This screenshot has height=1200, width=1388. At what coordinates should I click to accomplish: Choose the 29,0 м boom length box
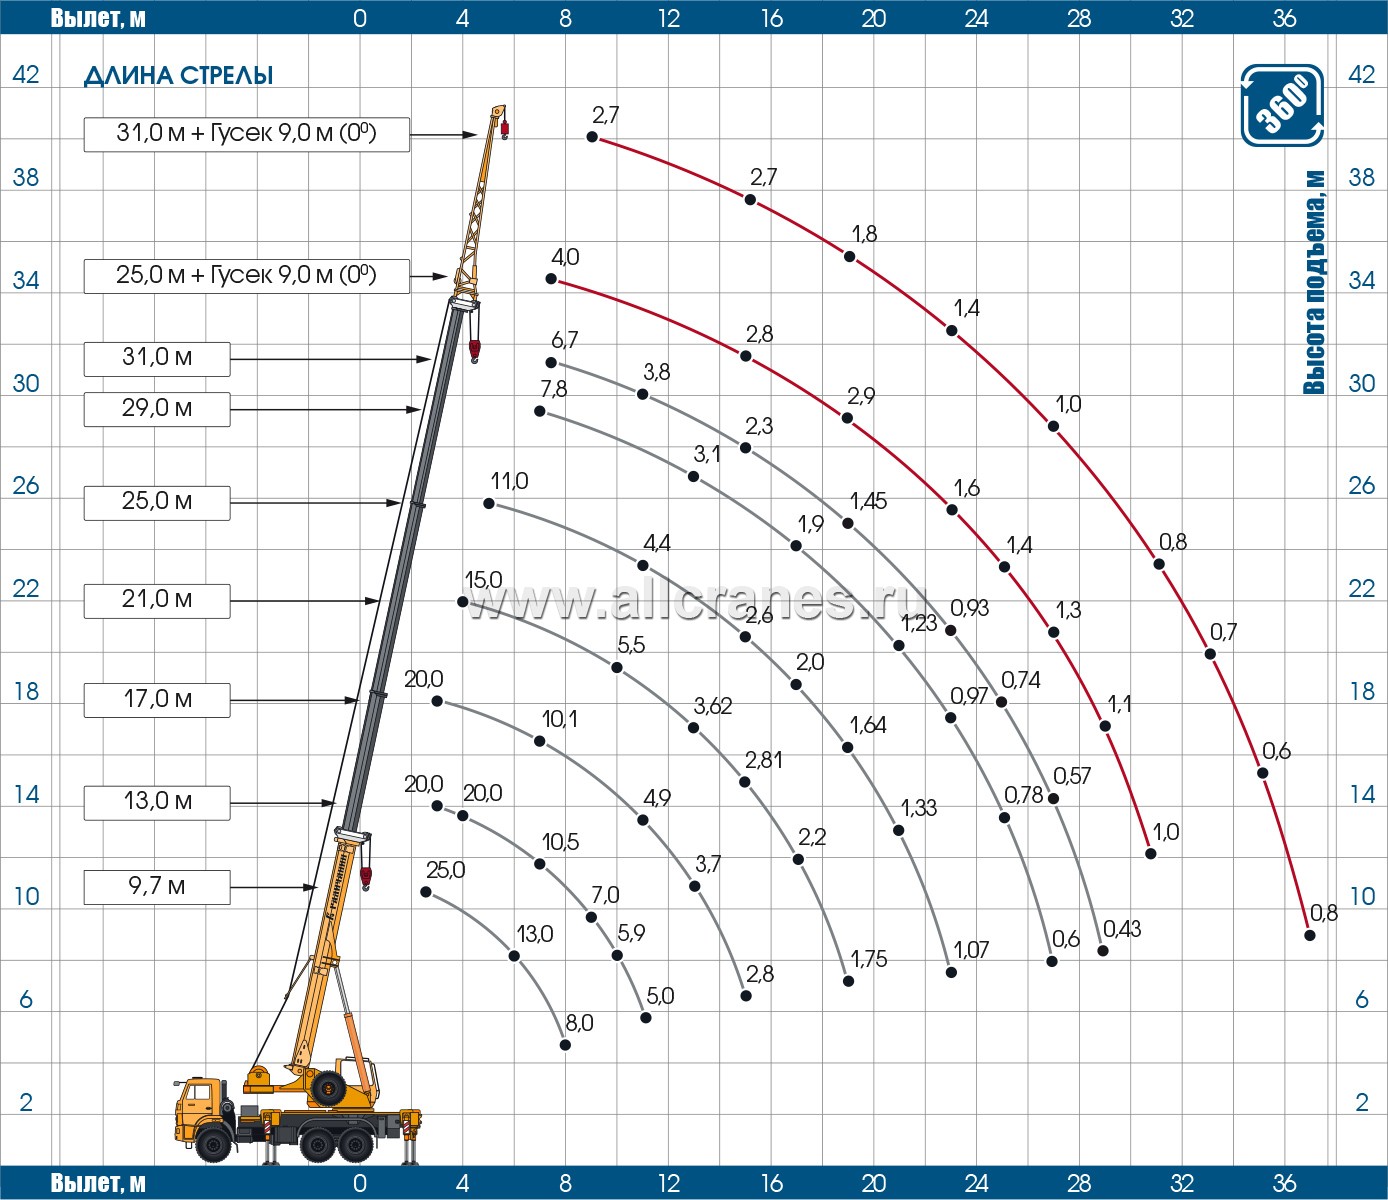pyautogui.click(x=157, y=409)
